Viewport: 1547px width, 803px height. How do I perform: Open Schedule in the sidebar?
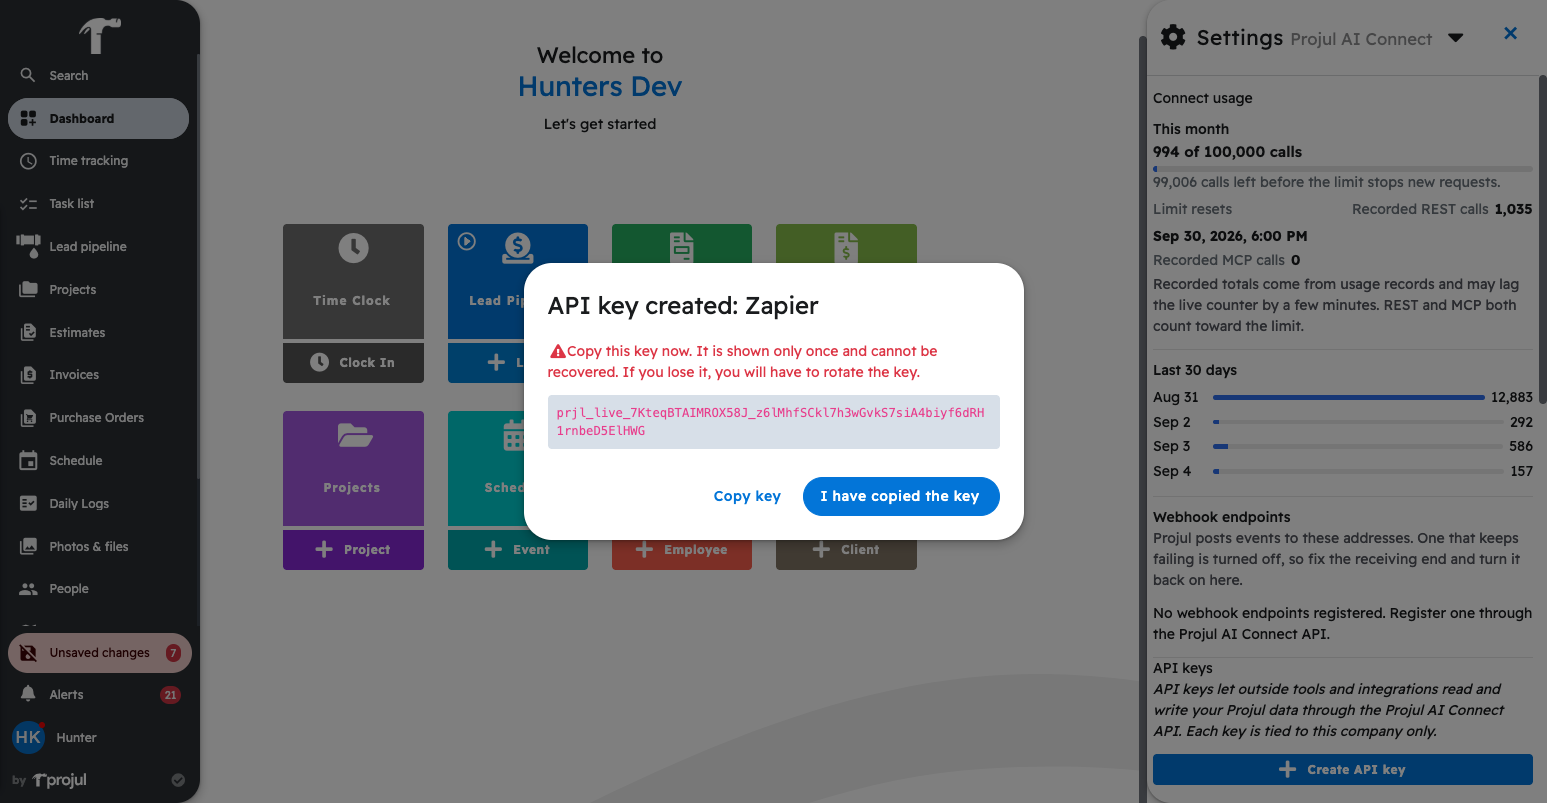pos(98,461)
